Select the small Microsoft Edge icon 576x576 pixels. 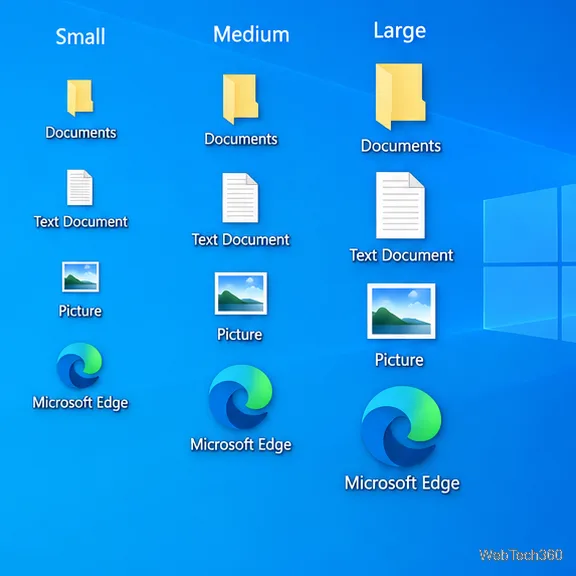coord(80,366)
